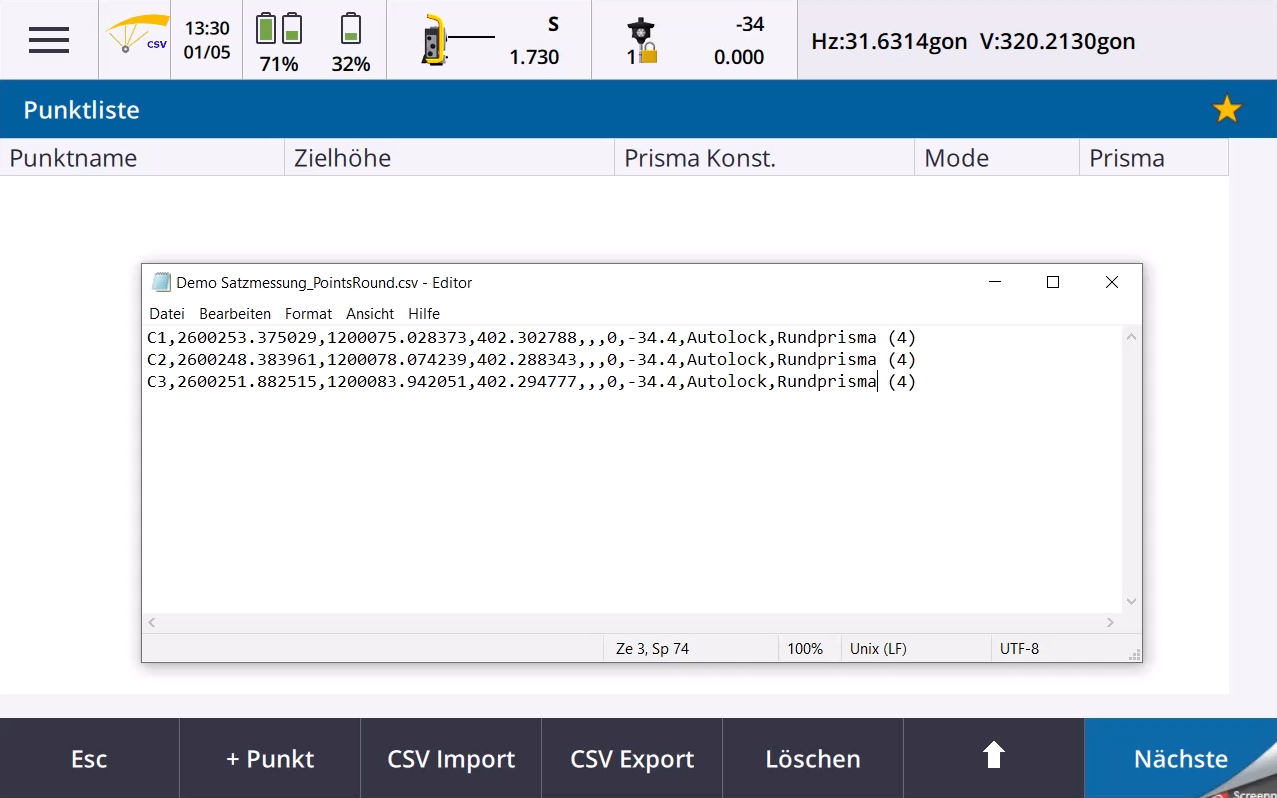The height and width of the screenshot is (798, 1277).
Task: Sort by the Punktname column header
Action: click(142, 158)
